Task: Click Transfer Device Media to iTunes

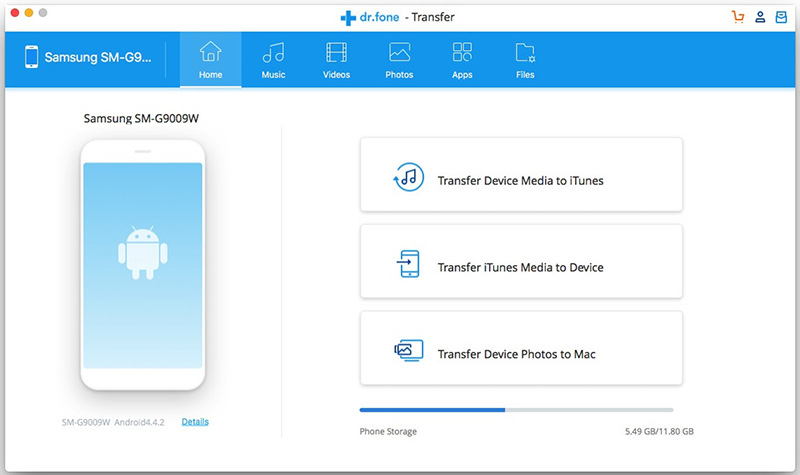Action: click(521, 174)
